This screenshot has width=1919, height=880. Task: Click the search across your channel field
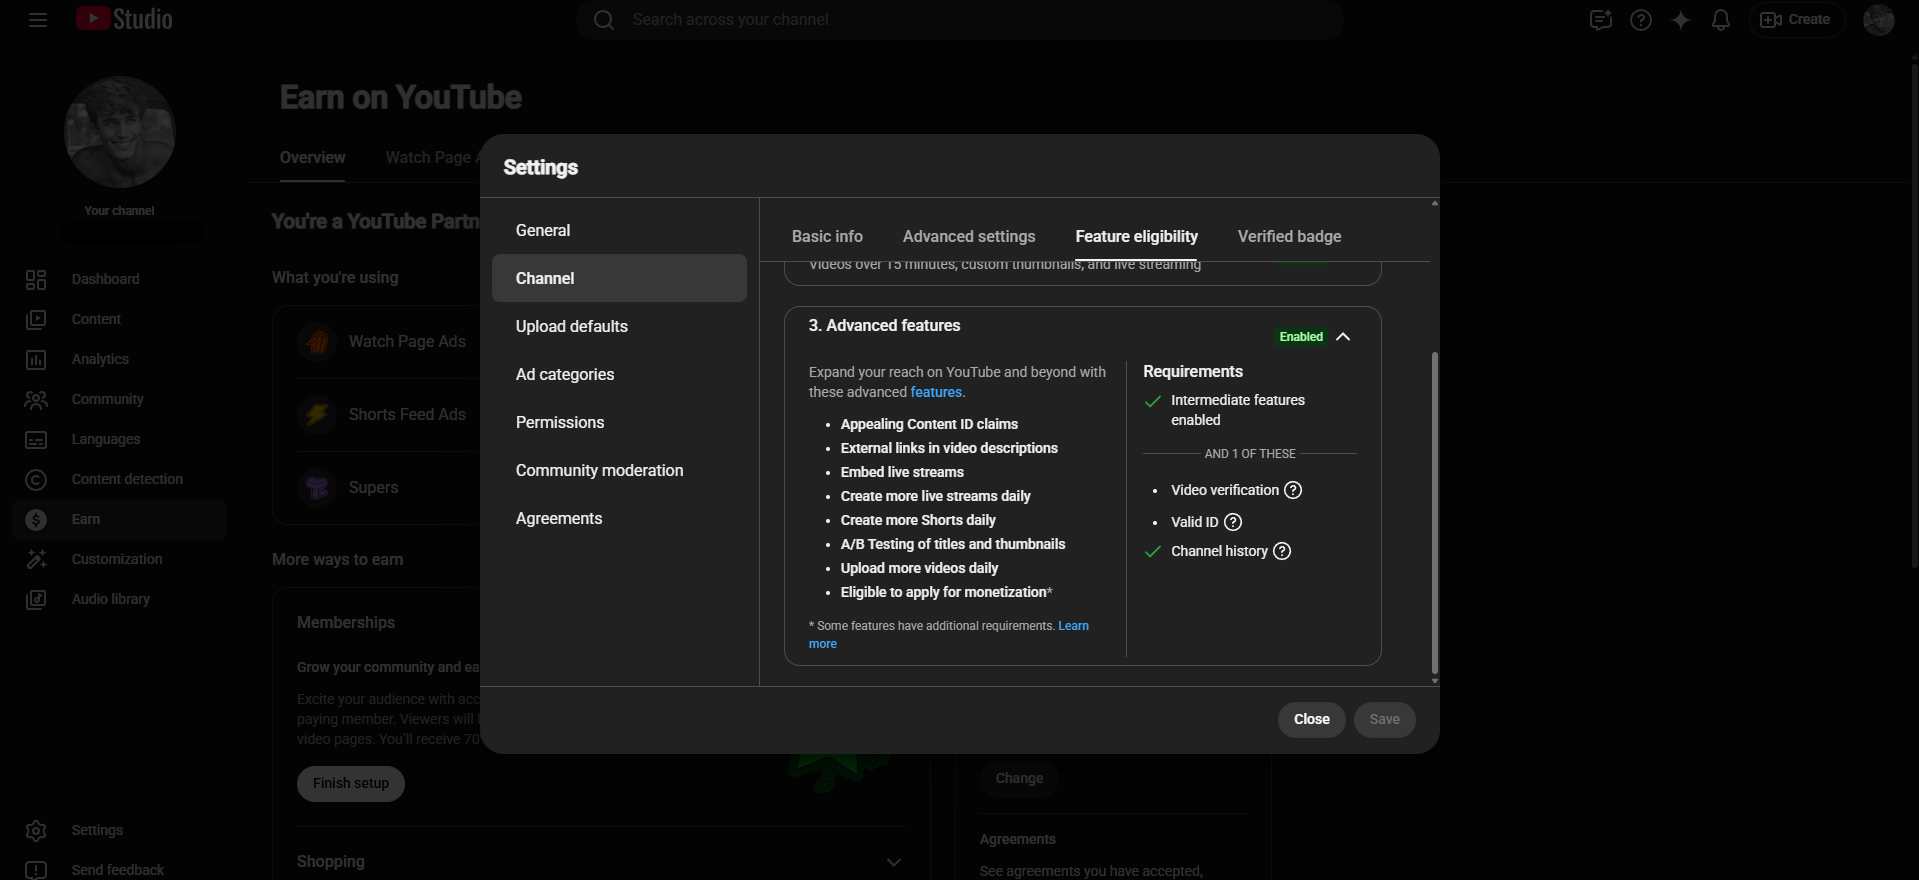tap(960, 20)
